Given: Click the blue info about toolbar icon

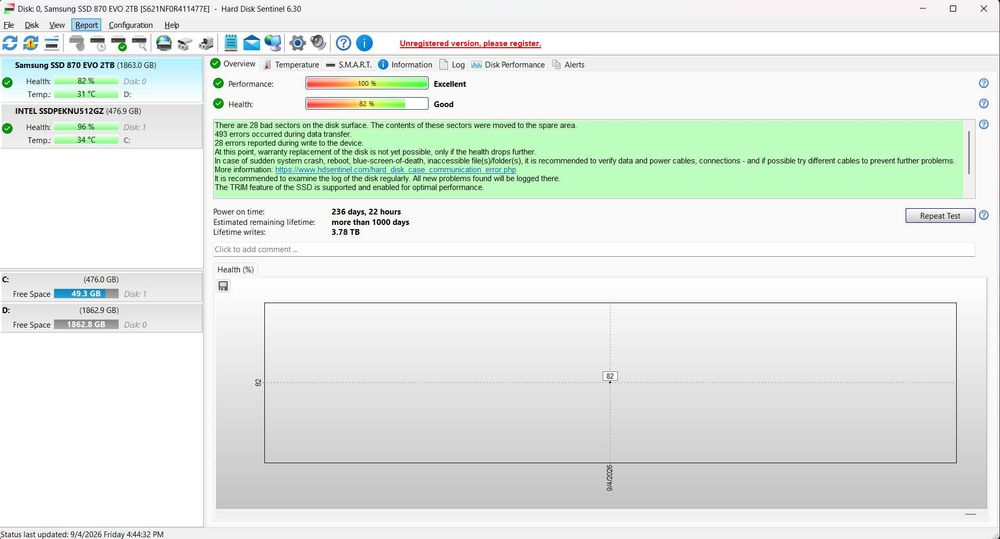Looking at the screenshot, I should 364,43.
